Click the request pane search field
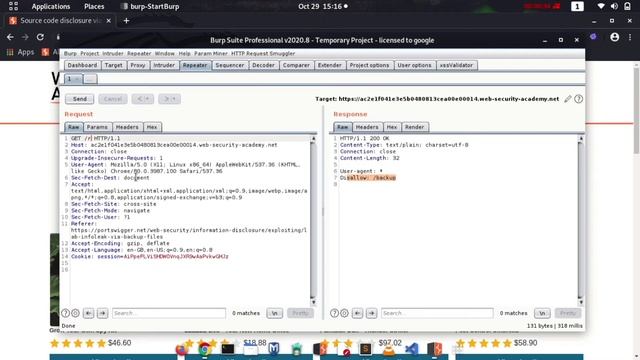The height and width of the screenshot is (360, 640). click(x=169, y=313)
